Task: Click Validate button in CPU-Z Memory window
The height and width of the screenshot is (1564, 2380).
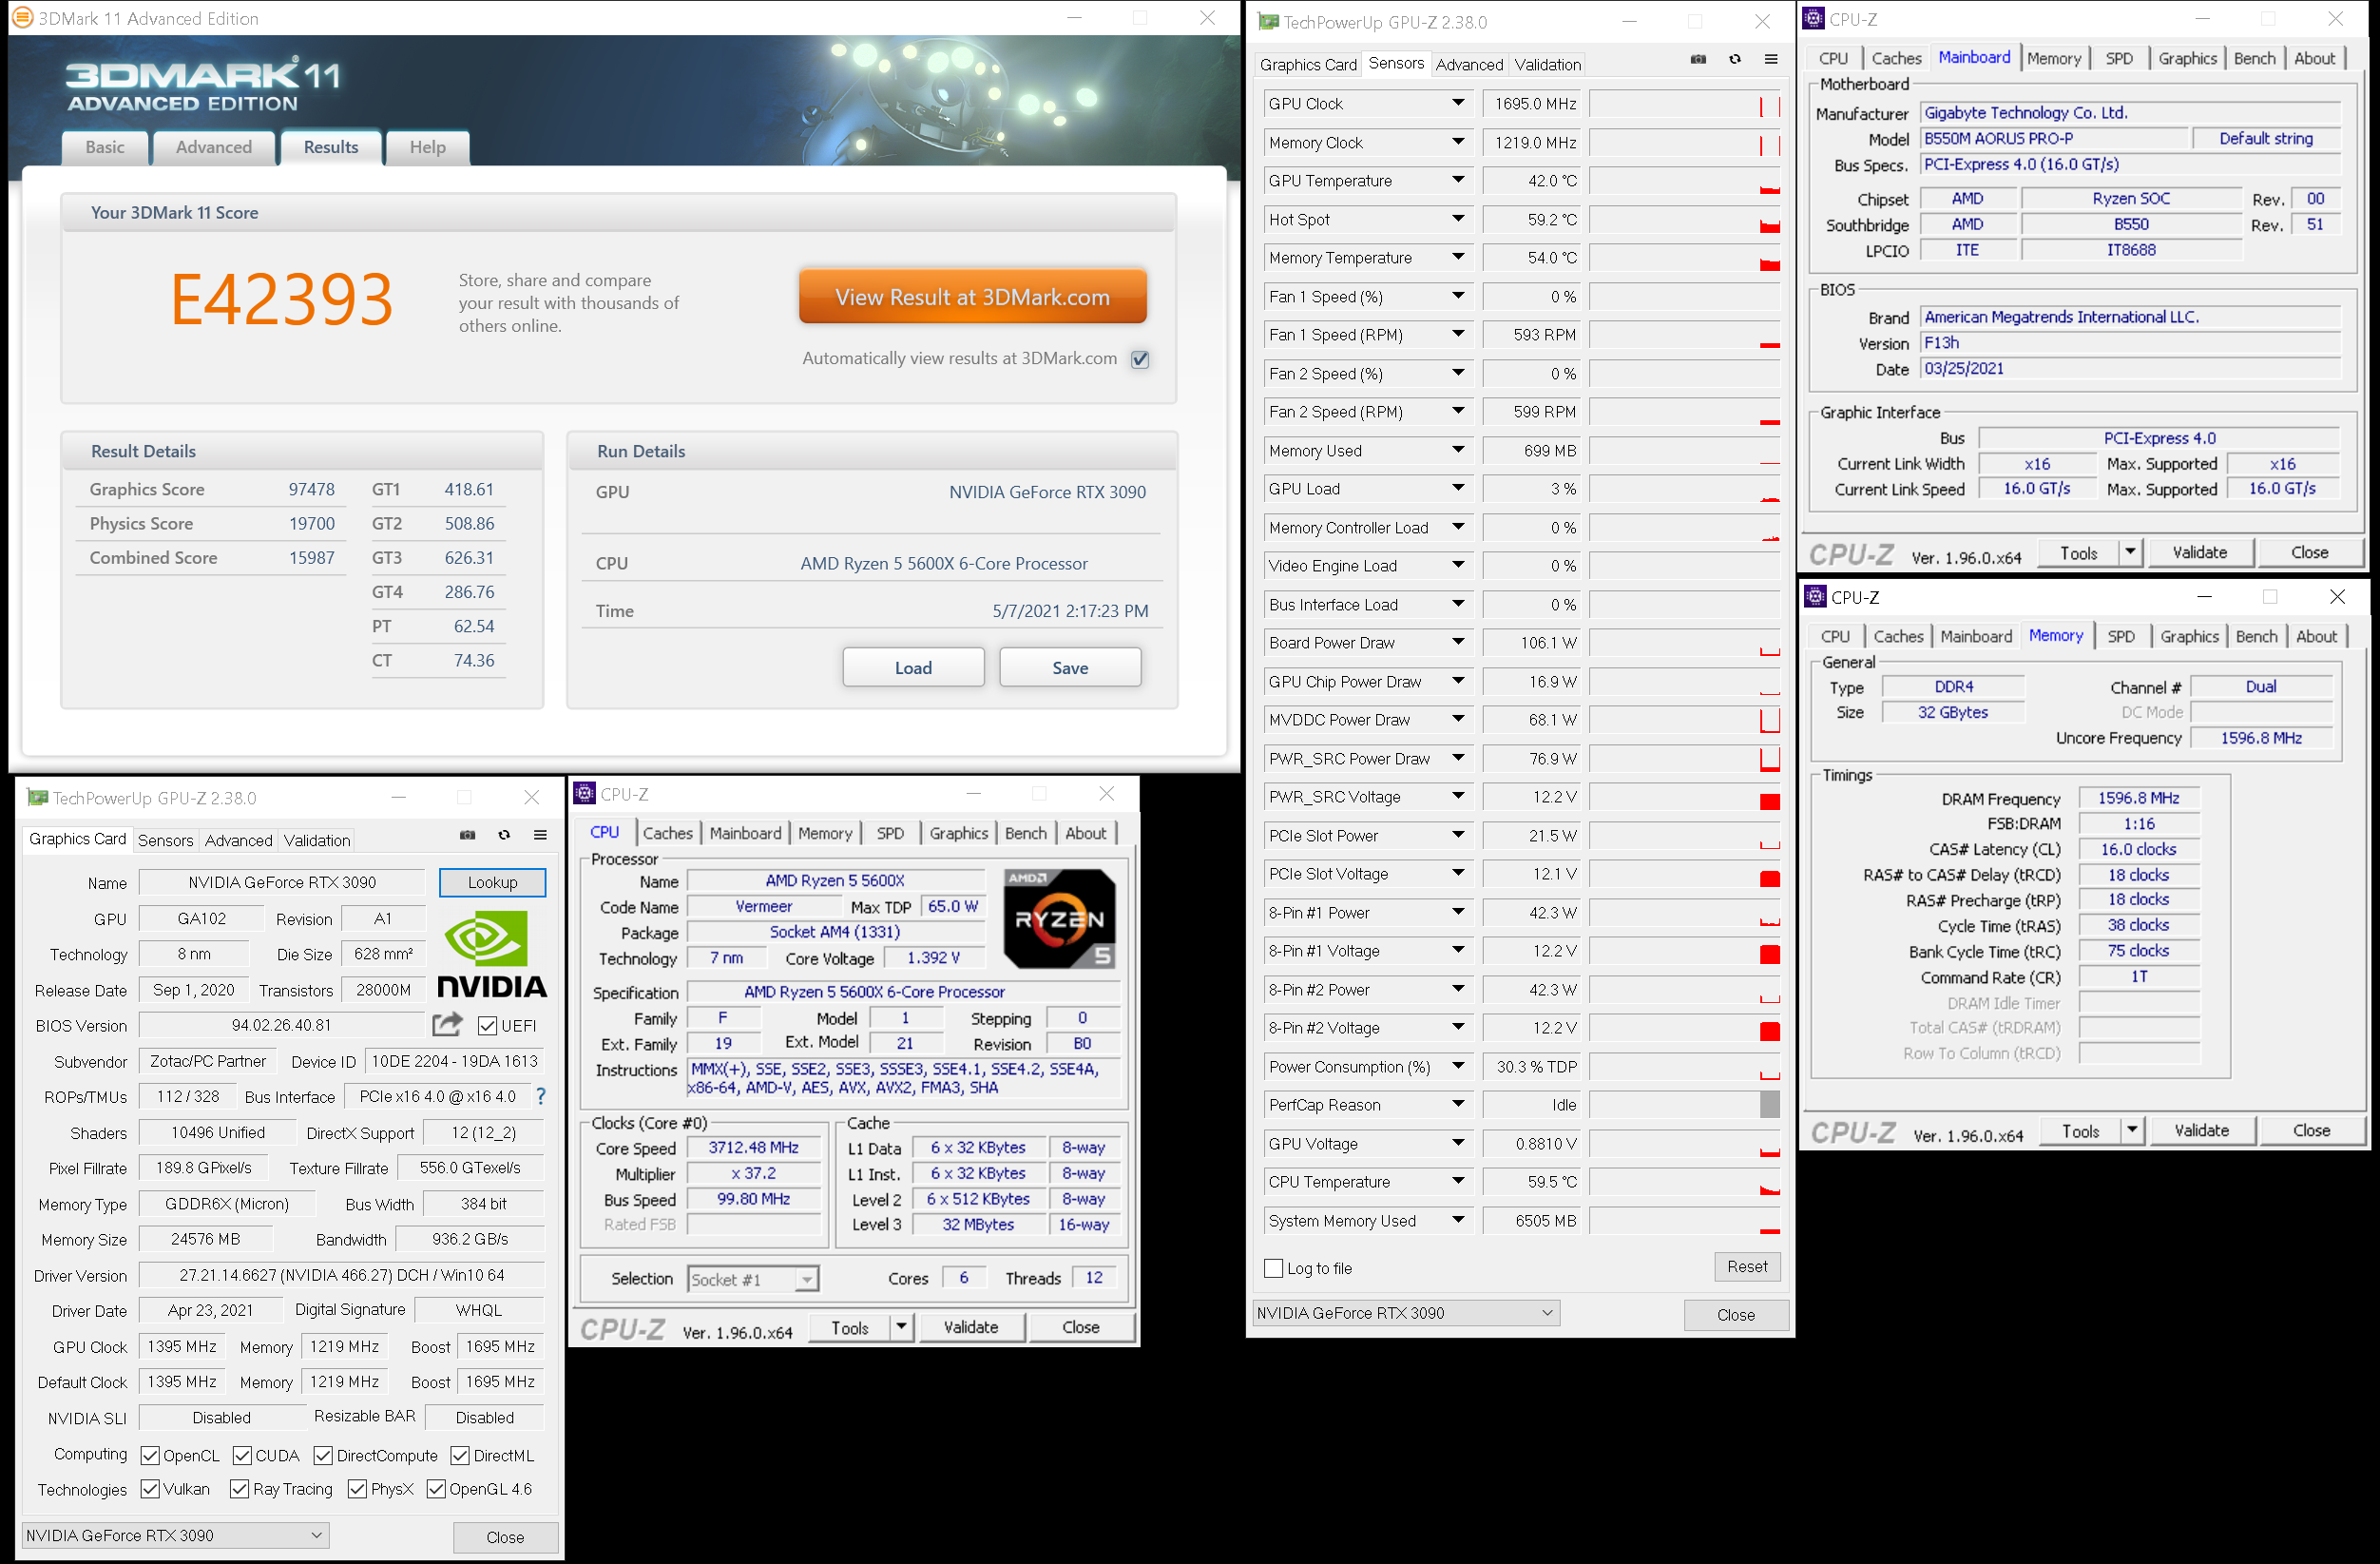Action: click(x=2201, y=1130)
